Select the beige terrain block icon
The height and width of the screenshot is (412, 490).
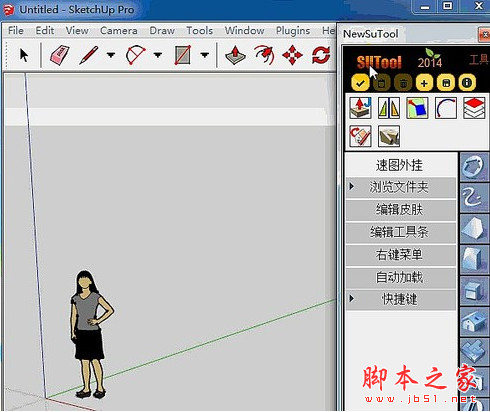pyautogui.click(x=389, y=136)
